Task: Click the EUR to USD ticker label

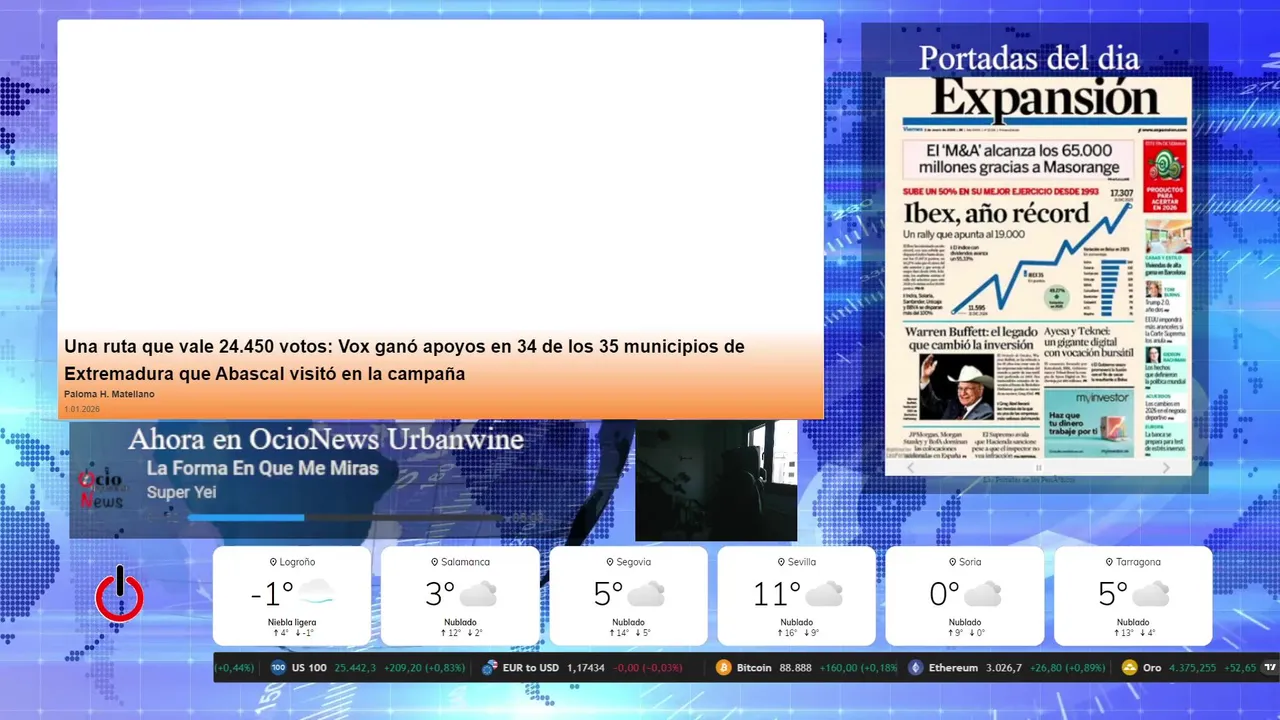Action: click(x=530, y=667)
